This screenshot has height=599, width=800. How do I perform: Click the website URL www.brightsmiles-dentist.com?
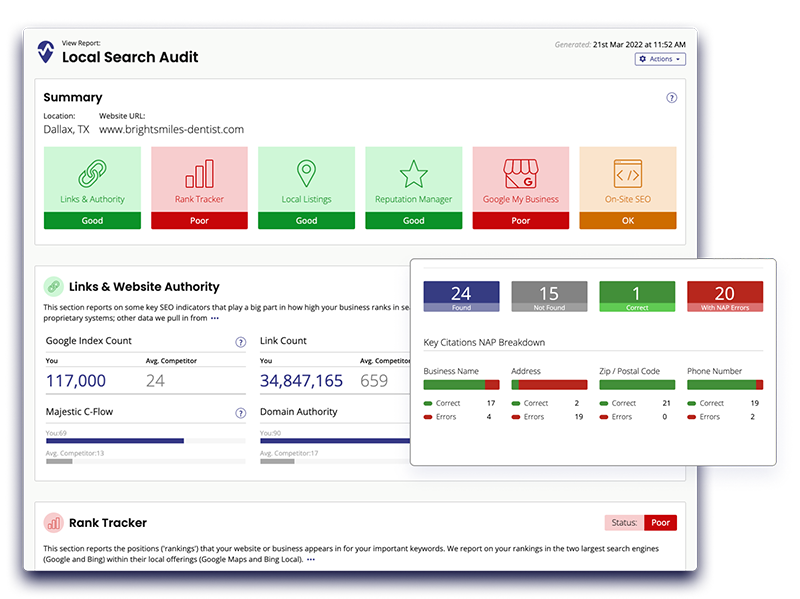click(x=171, y=129)
